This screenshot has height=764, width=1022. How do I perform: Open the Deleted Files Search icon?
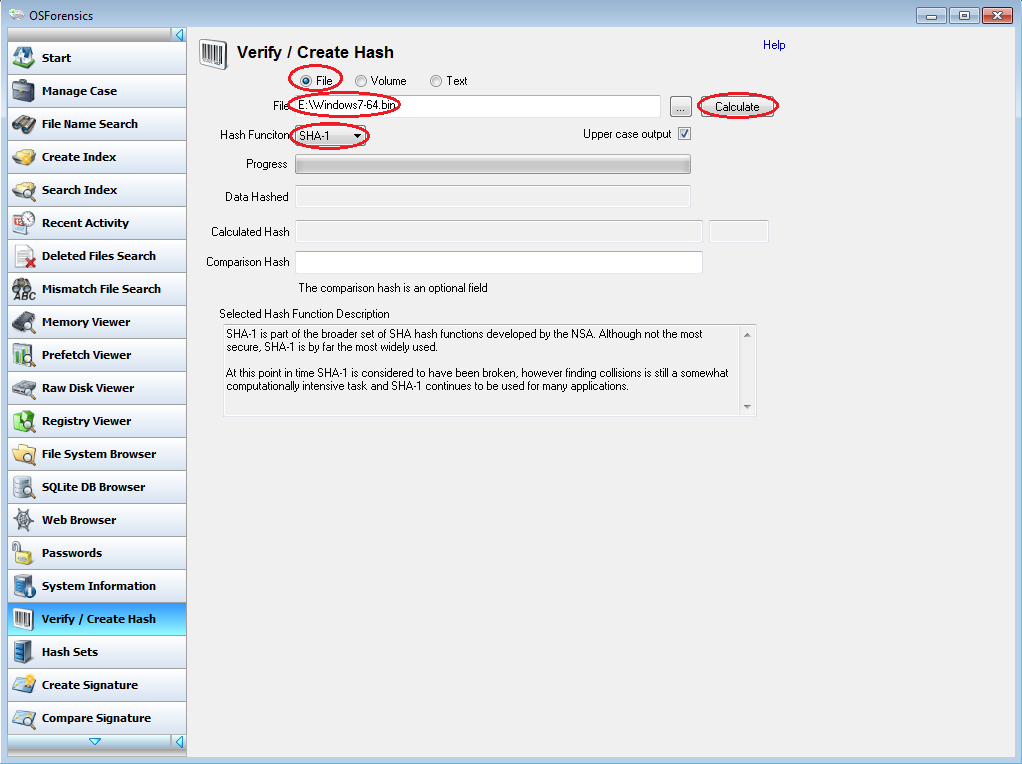24,256
